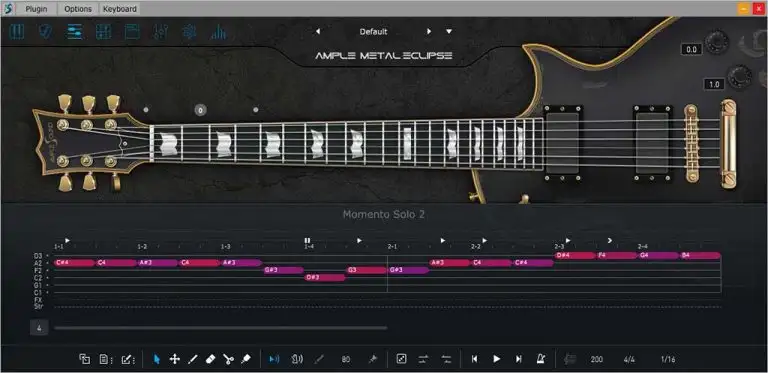Click the bar count box showing 4
This screenshot has height=373, width=768.
coord(39,328)
